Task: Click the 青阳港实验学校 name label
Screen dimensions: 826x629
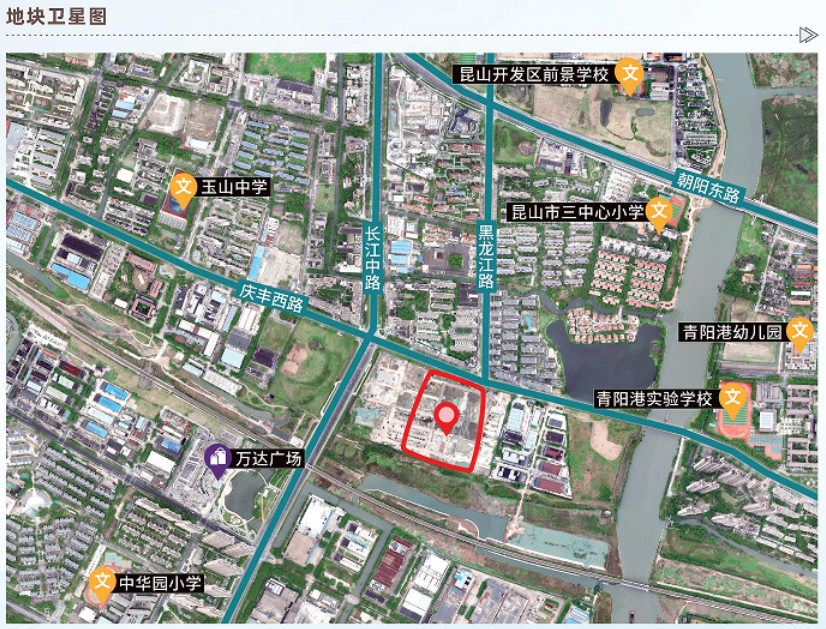Action: 654,399
